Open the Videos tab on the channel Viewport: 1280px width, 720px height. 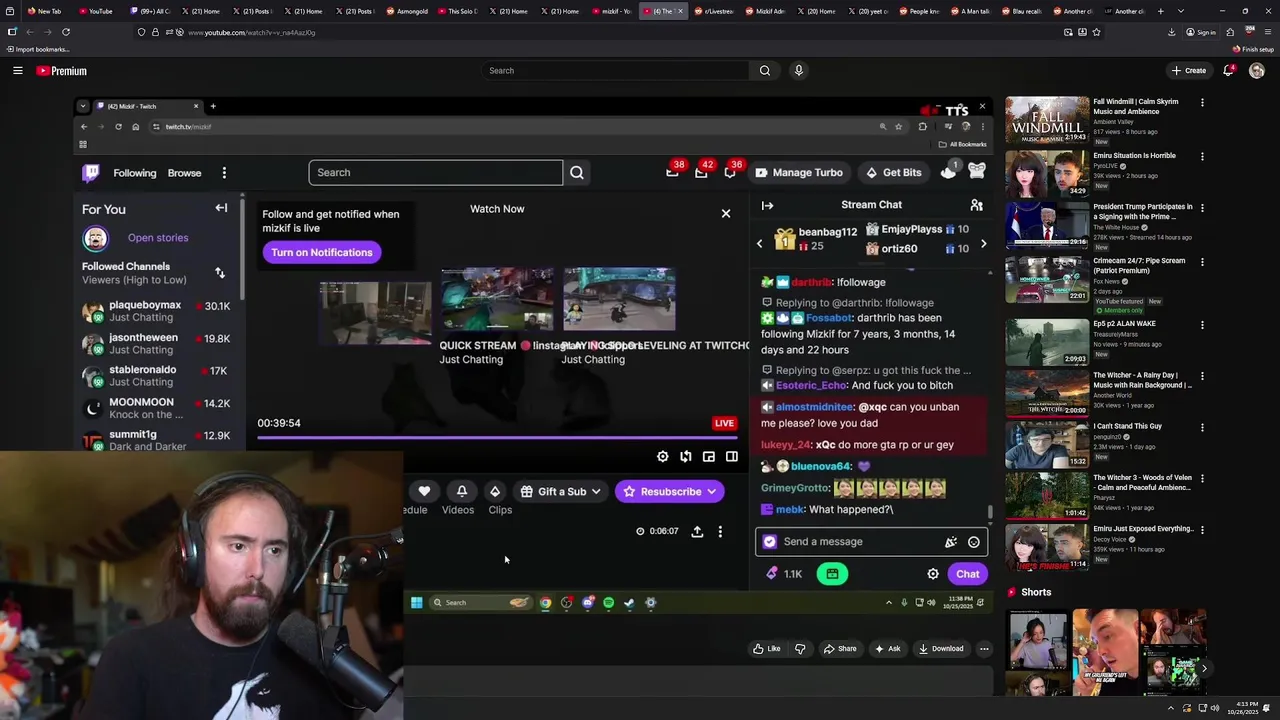[458, 510]
